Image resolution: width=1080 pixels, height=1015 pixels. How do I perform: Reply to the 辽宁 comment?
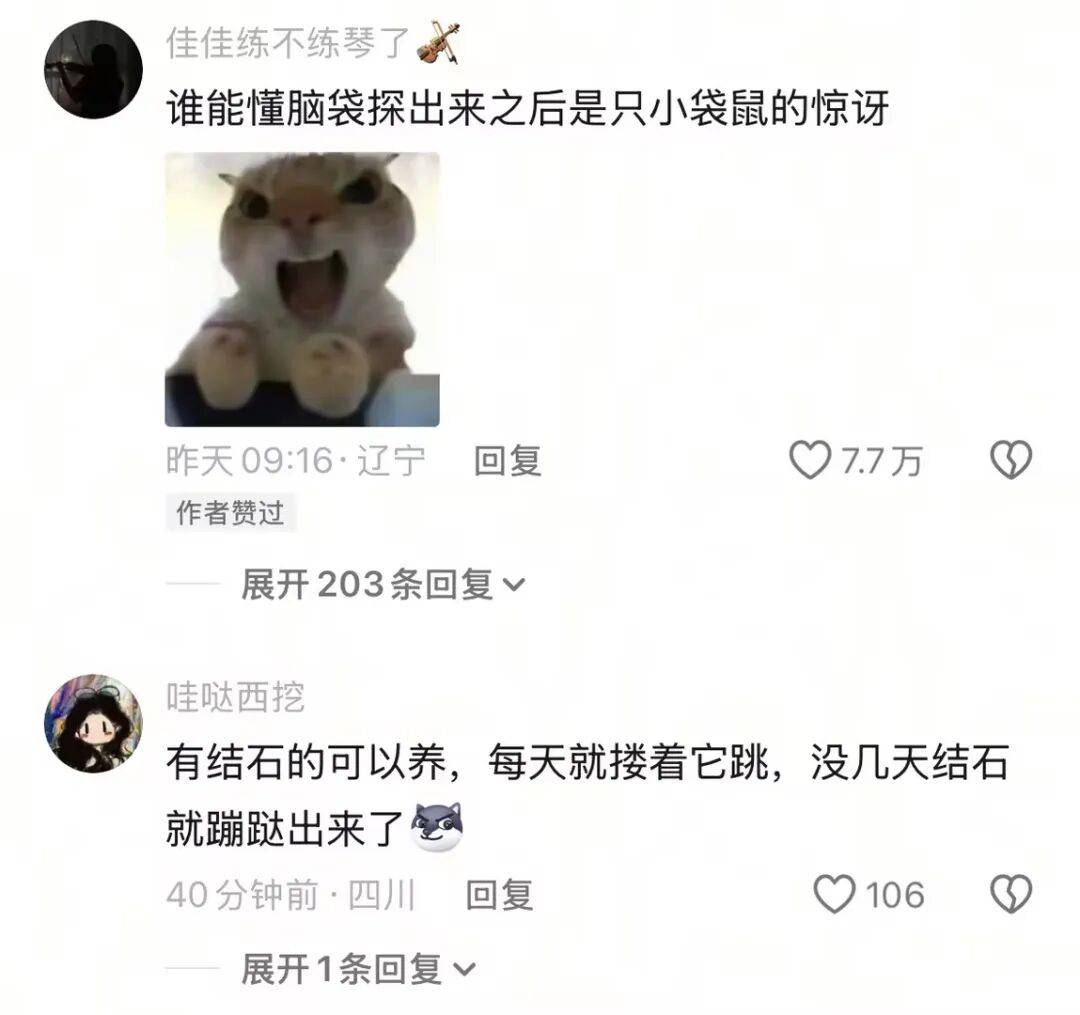point(508,460)
